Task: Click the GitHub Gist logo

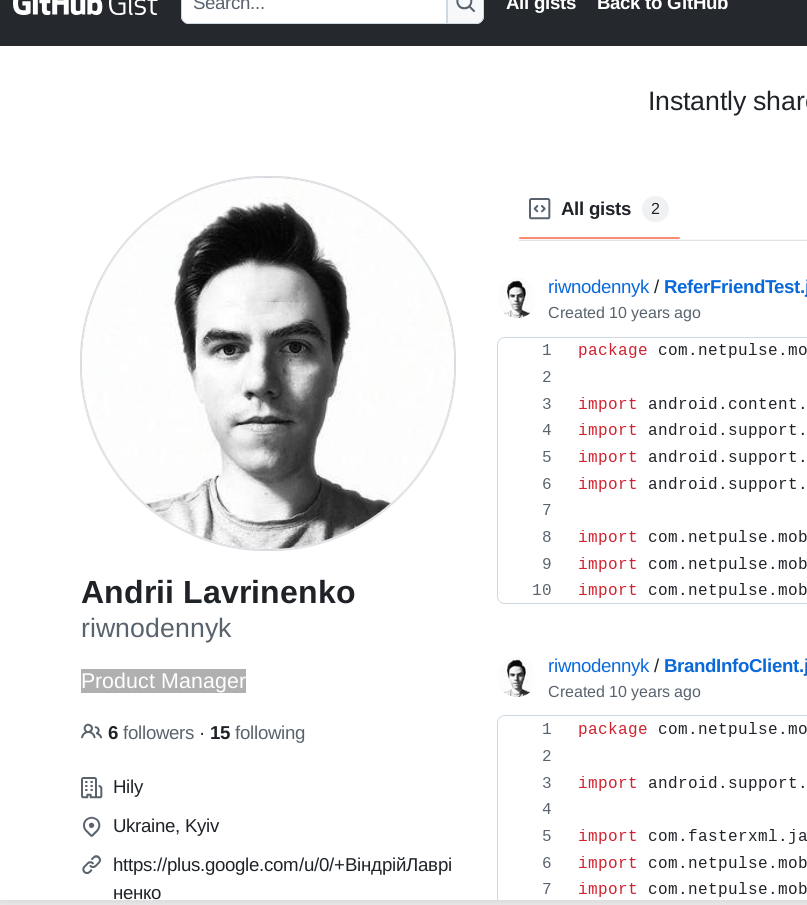Action: (85, 6)
